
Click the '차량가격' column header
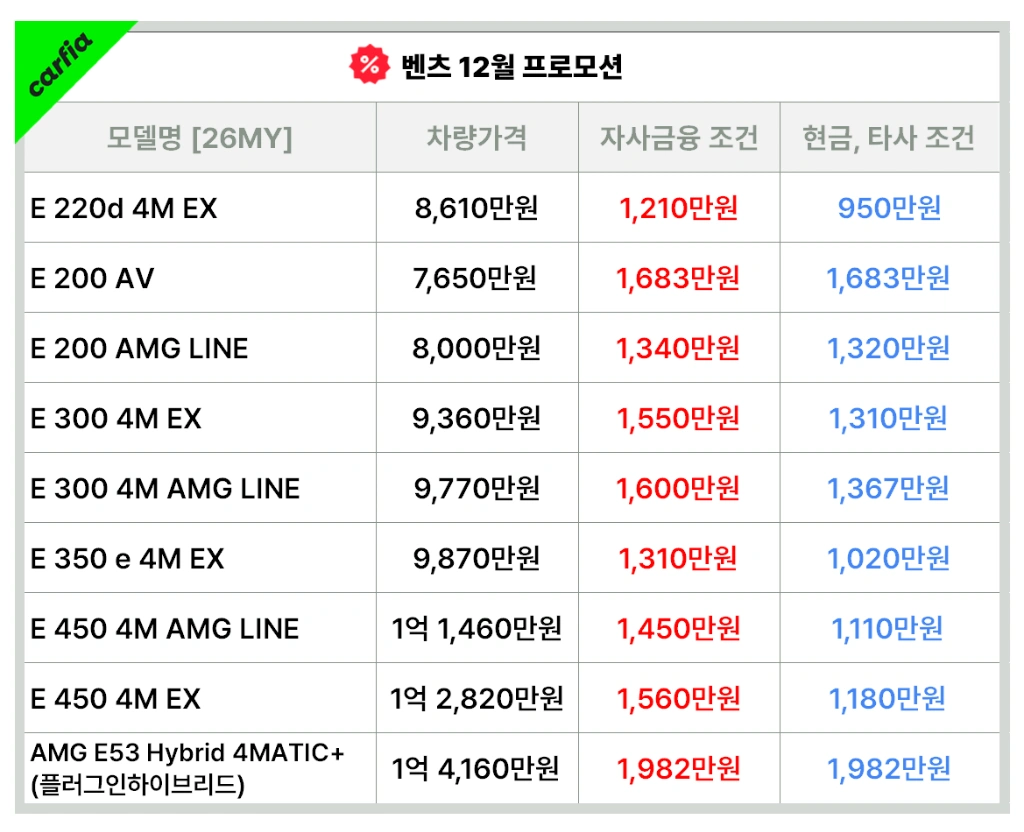(x=477, y=137)
